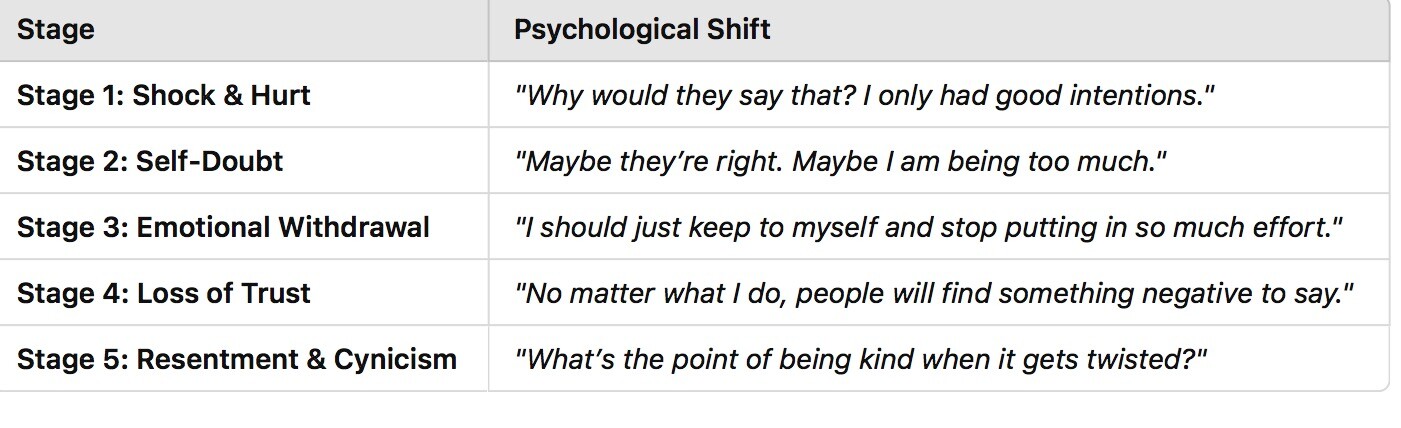The width and height of the screenshot is (1401, 428).
Task: Click the "Psychological Shift" column header
Action: pos(642,30)
